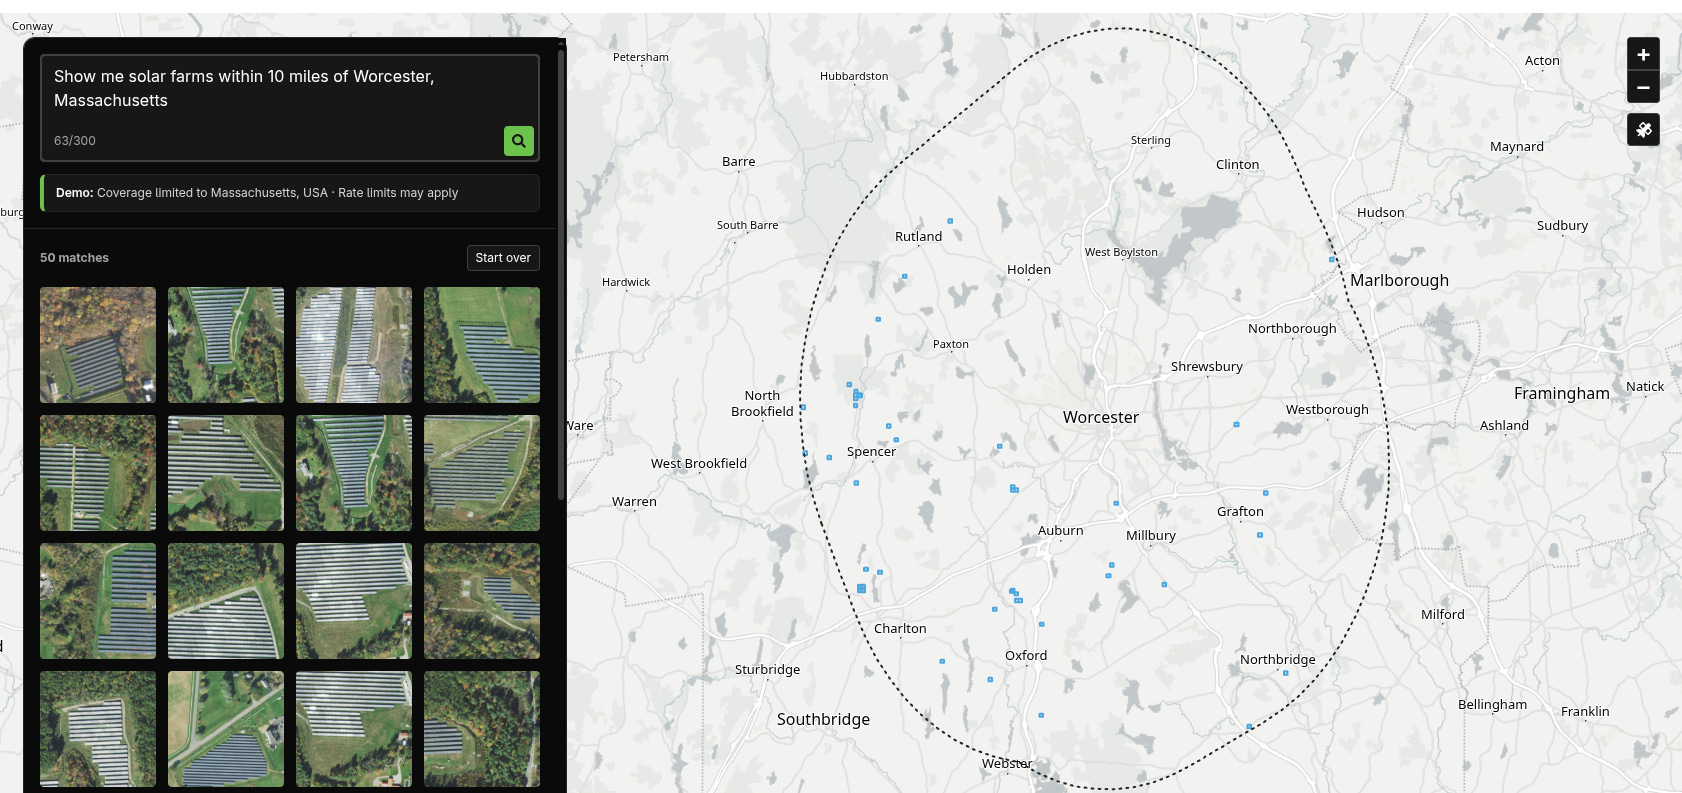Click the blue marker left of Westborough
This screenshot has width=1682, height=793.
1236,424
